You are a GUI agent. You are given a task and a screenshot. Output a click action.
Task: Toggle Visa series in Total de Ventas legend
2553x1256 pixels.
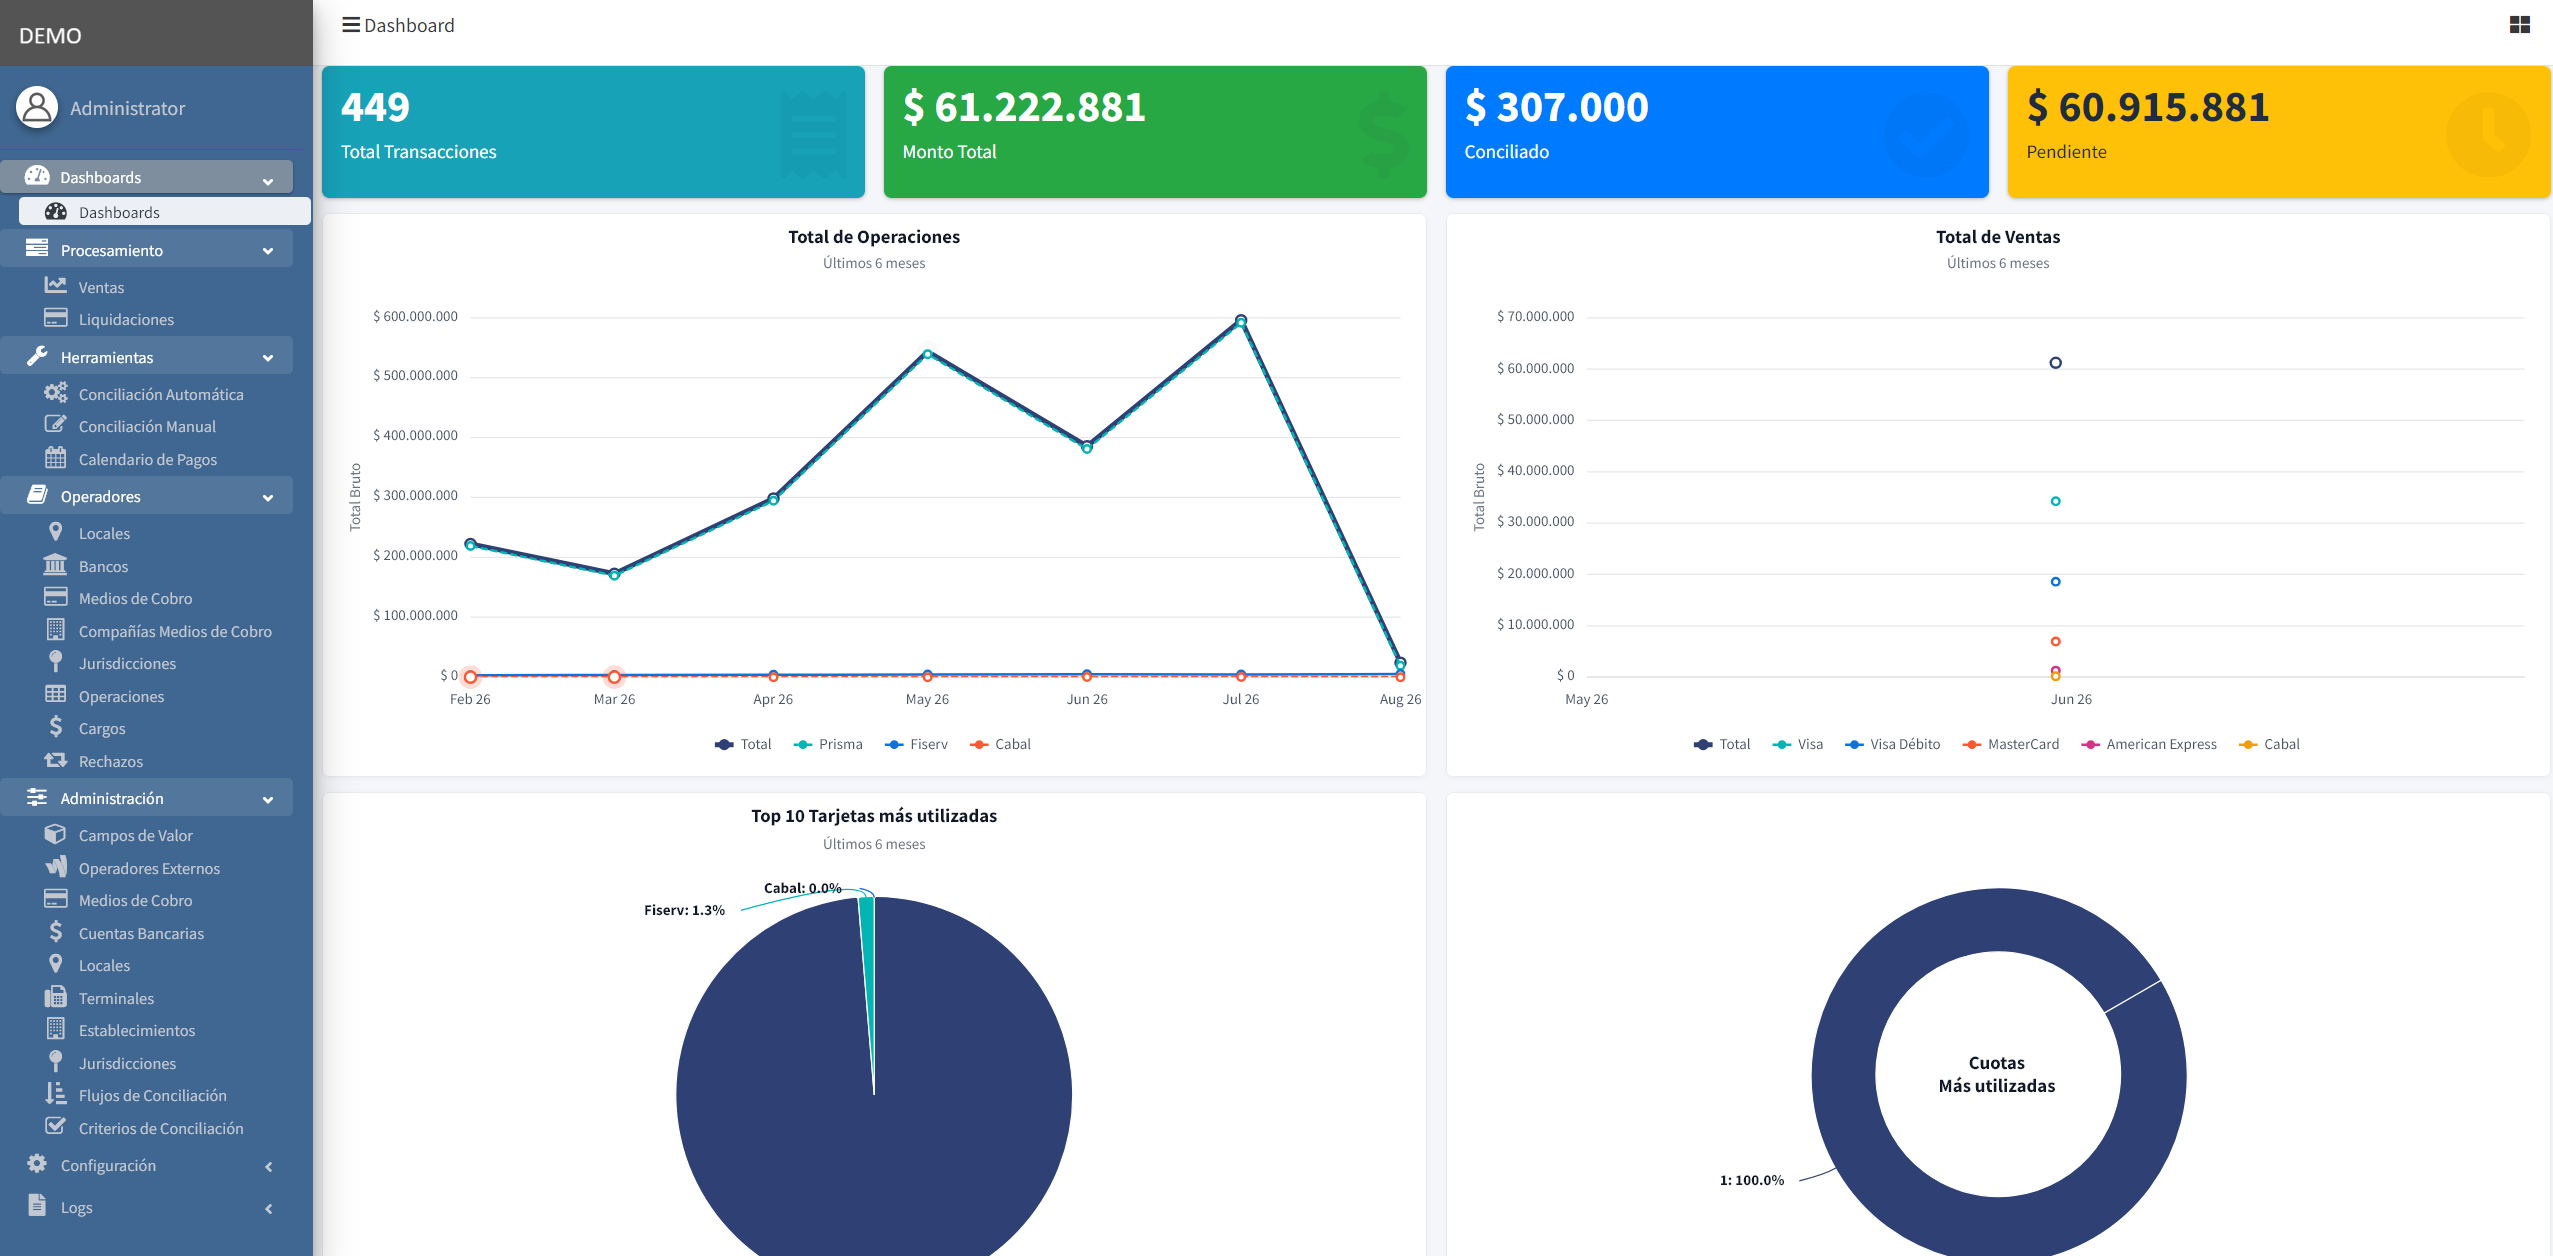pyautogui.click(x=1797, y=744)
